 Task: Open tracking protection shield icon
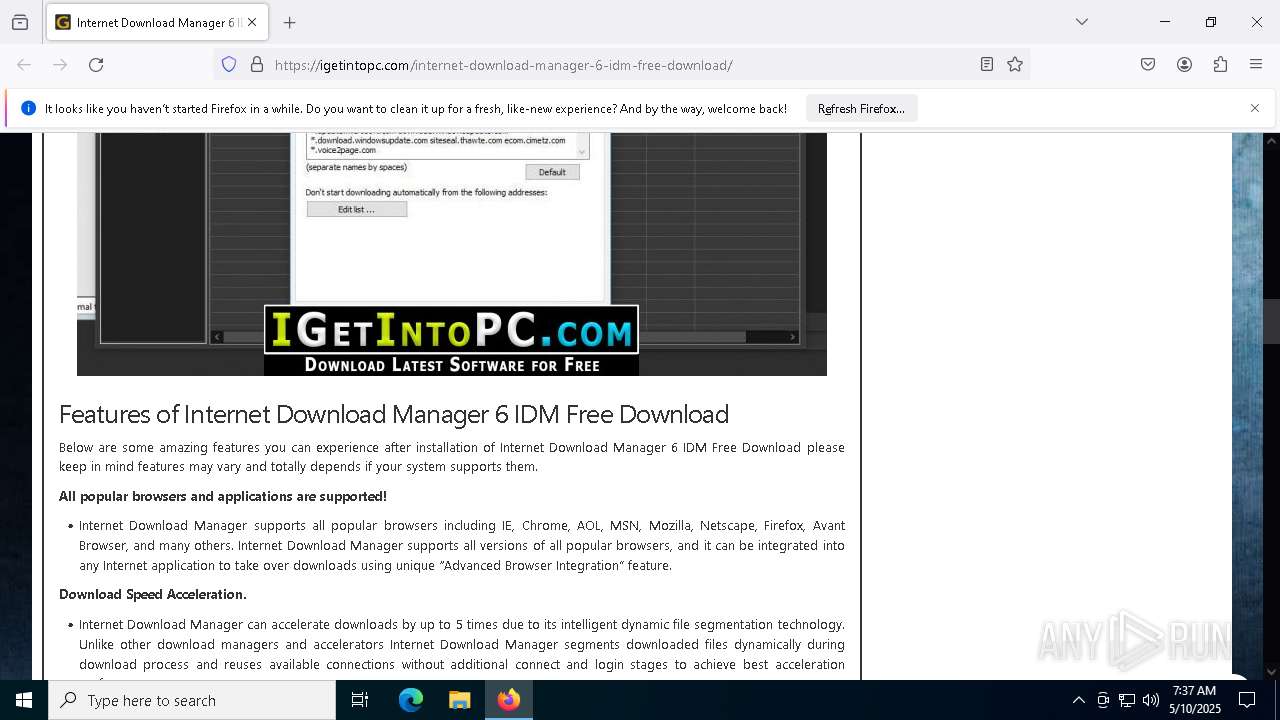229,65
